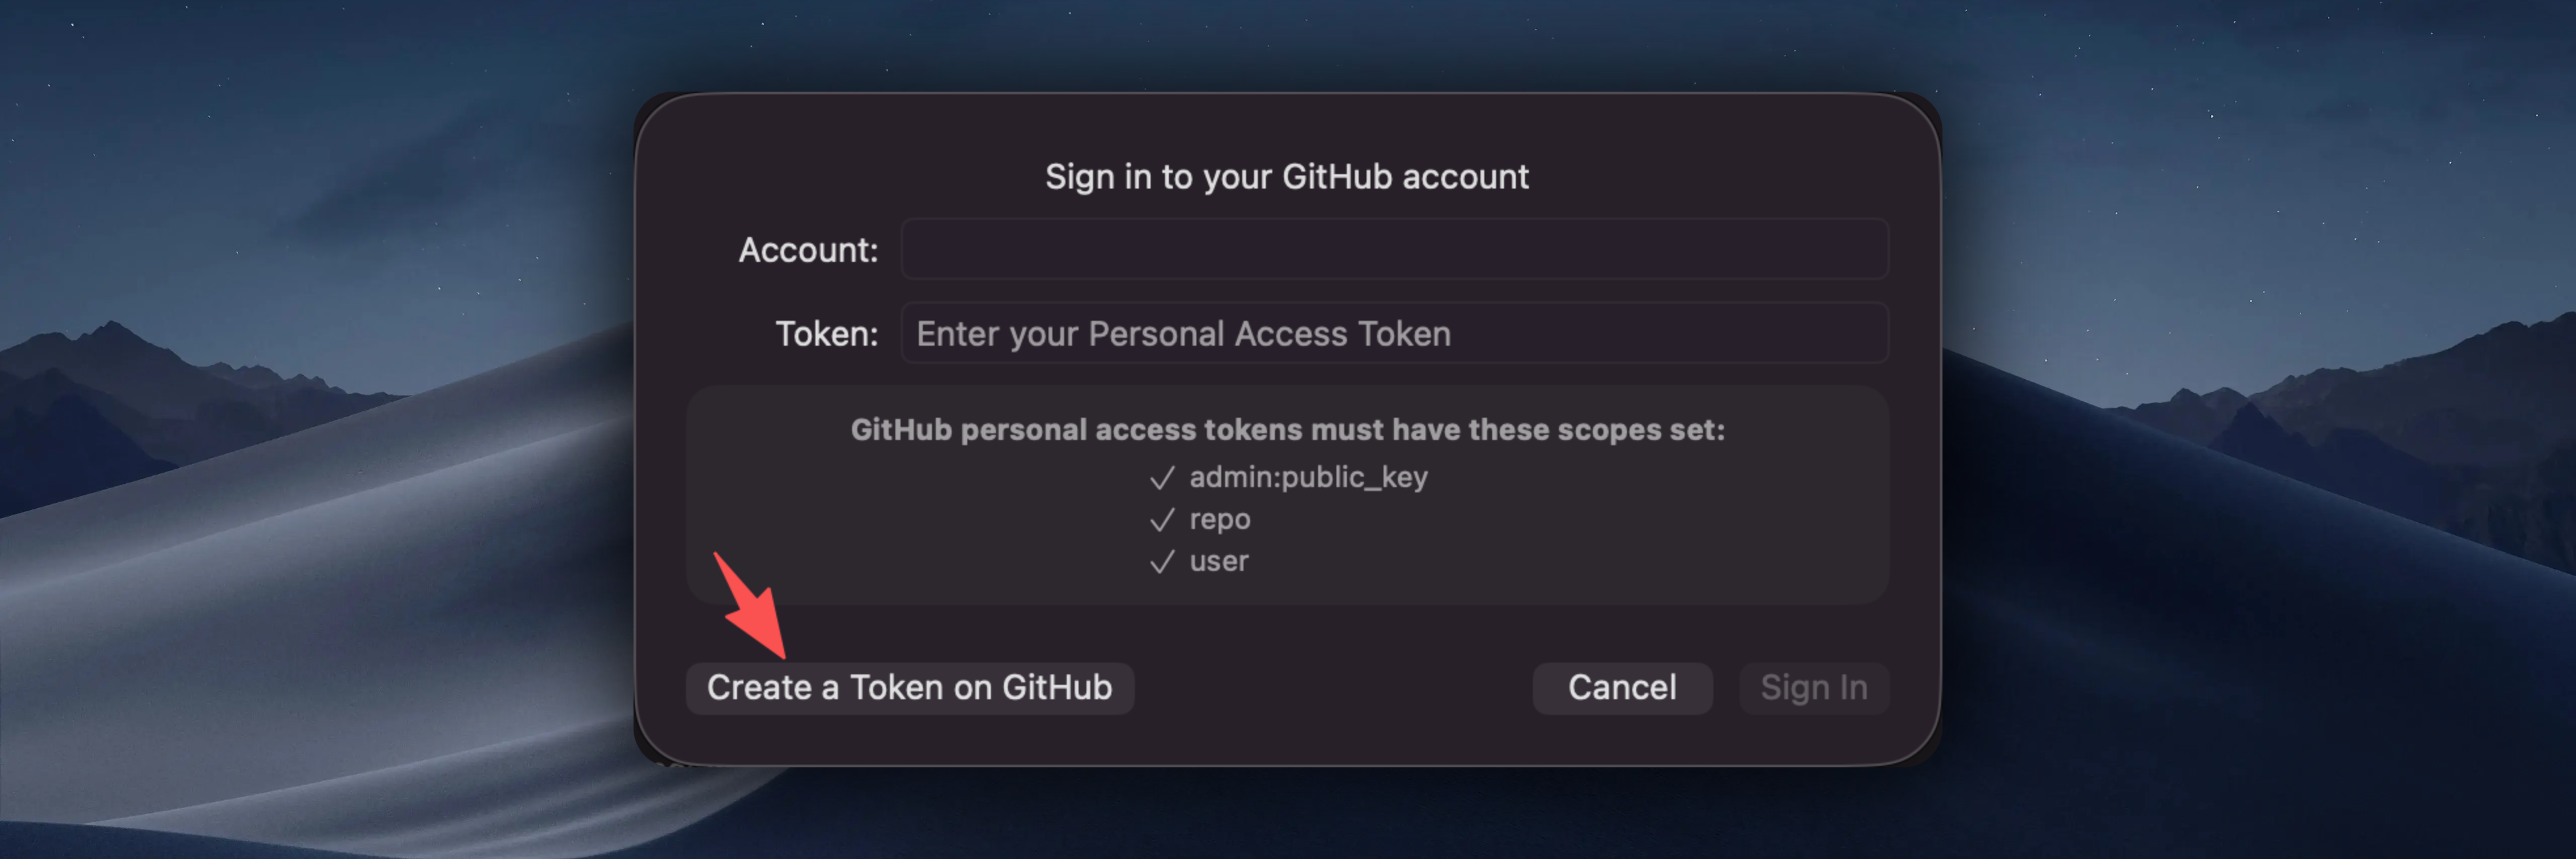2576x859 pixels.
Task: Click the user scope checkmark
Action: [x=1161, y=561]
